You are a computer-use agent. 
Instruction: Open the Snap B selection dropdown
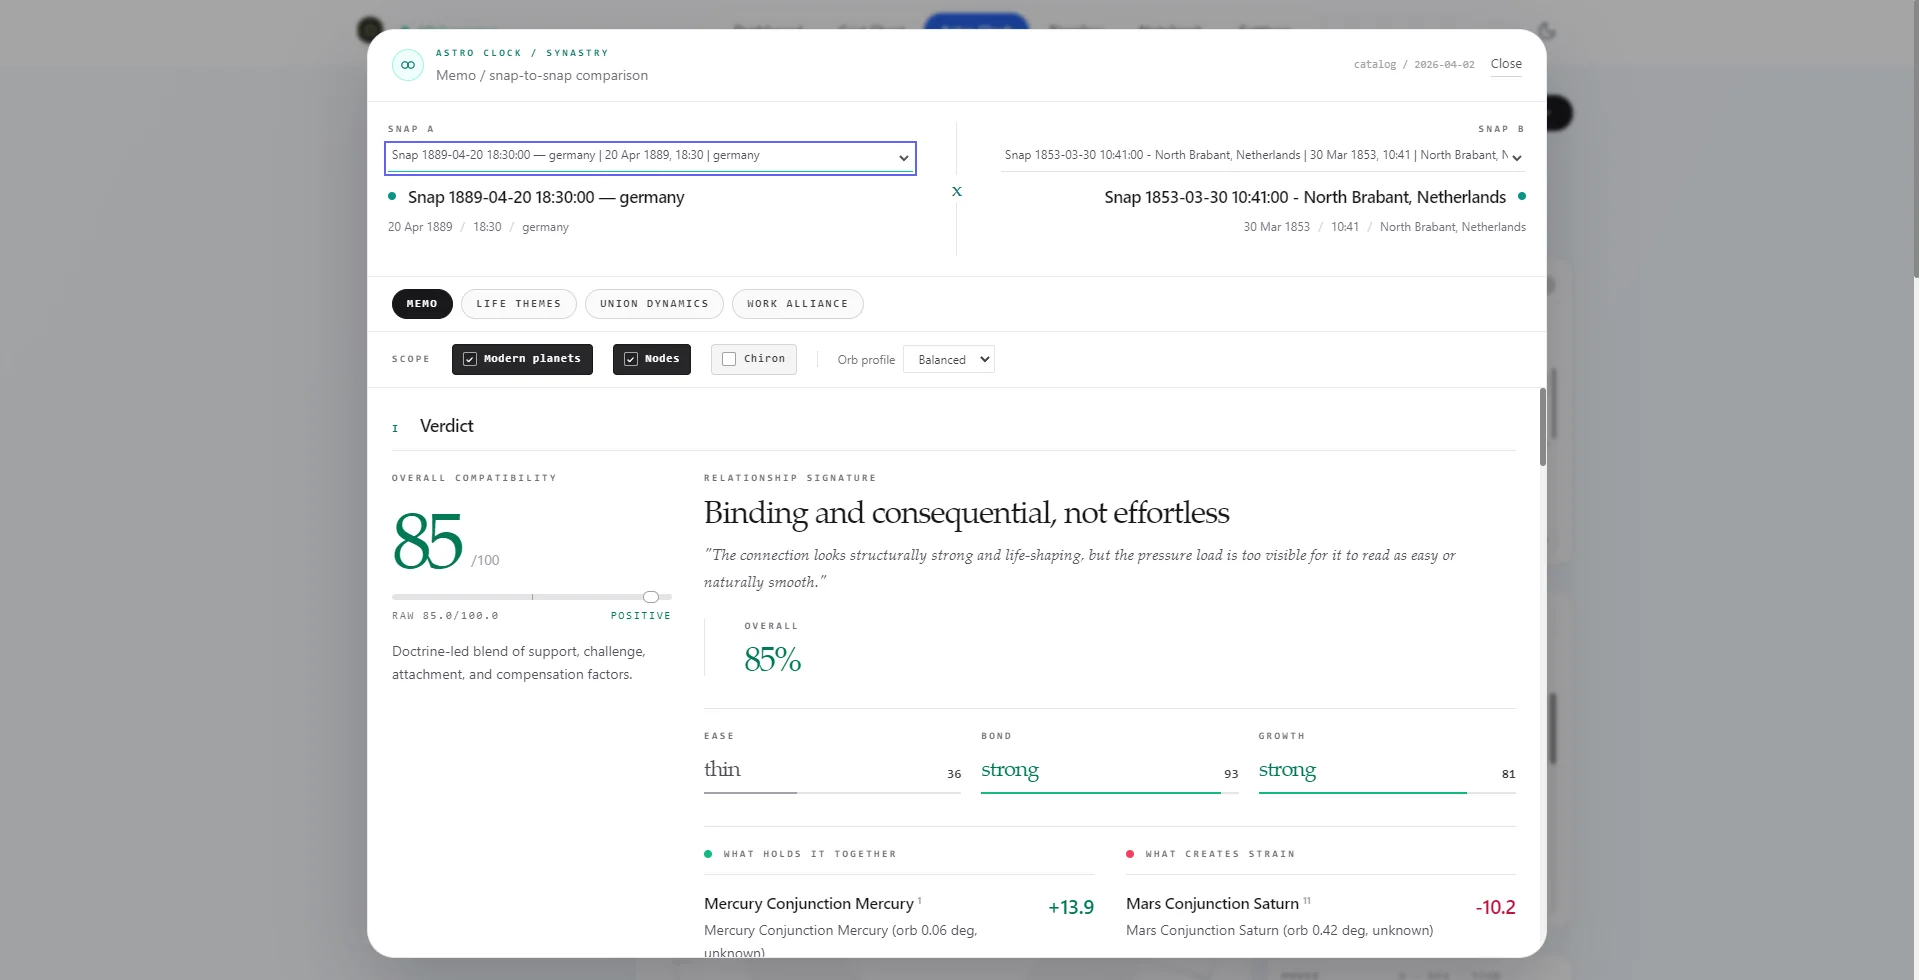click(x=1263, y=156)
